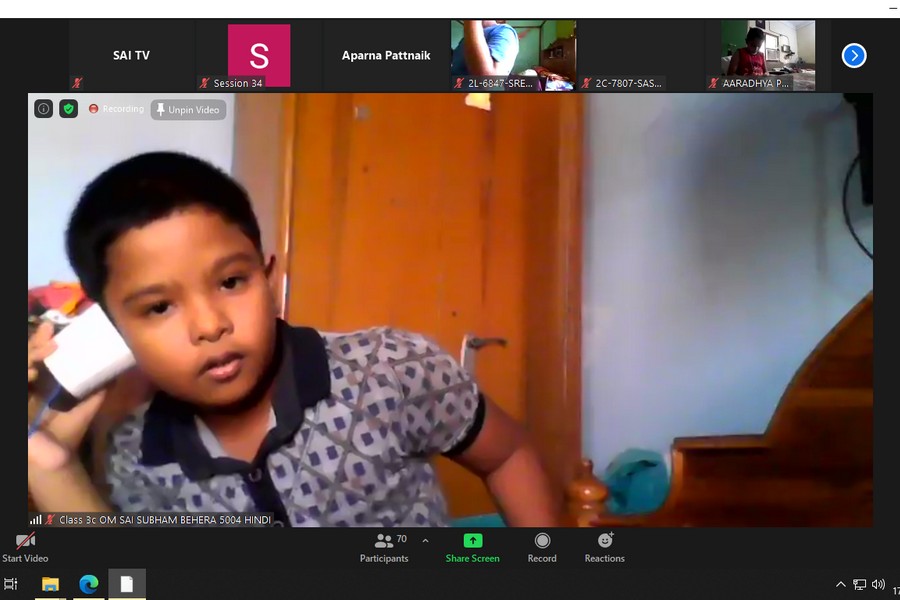Click the red Recording indicator
Viewport: 900px width, 600px height.
[116, 109]
